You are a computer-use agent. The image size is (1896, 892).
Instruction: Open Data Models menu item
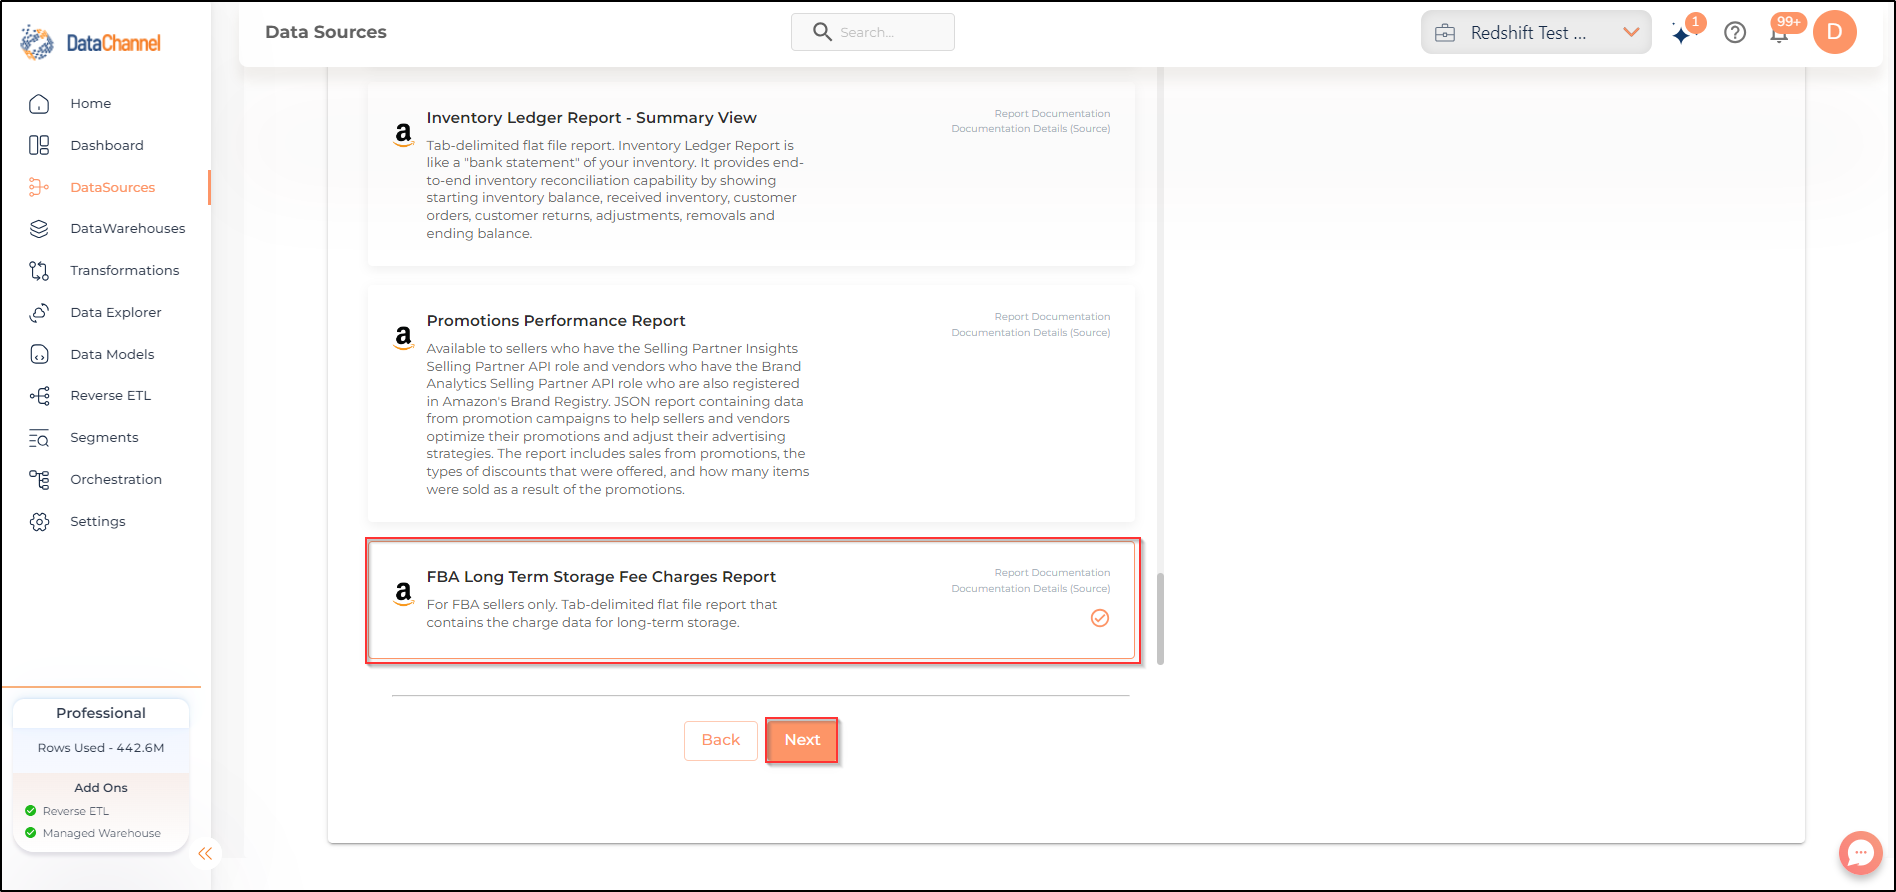pos(112,355)
